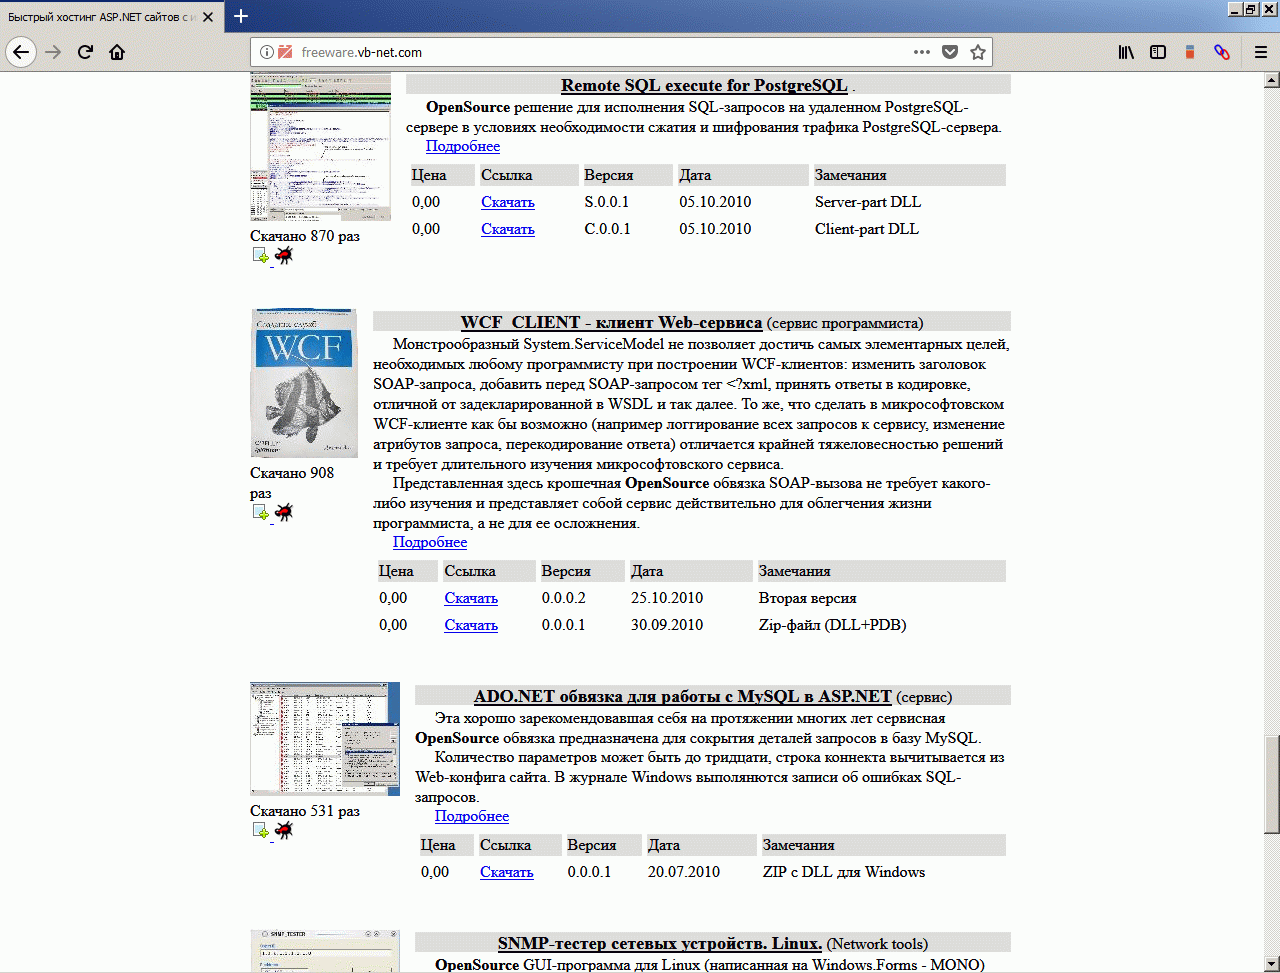Click the note Вторая версия
This screenshot has width=1280, height=973.
tap(808, 598)
